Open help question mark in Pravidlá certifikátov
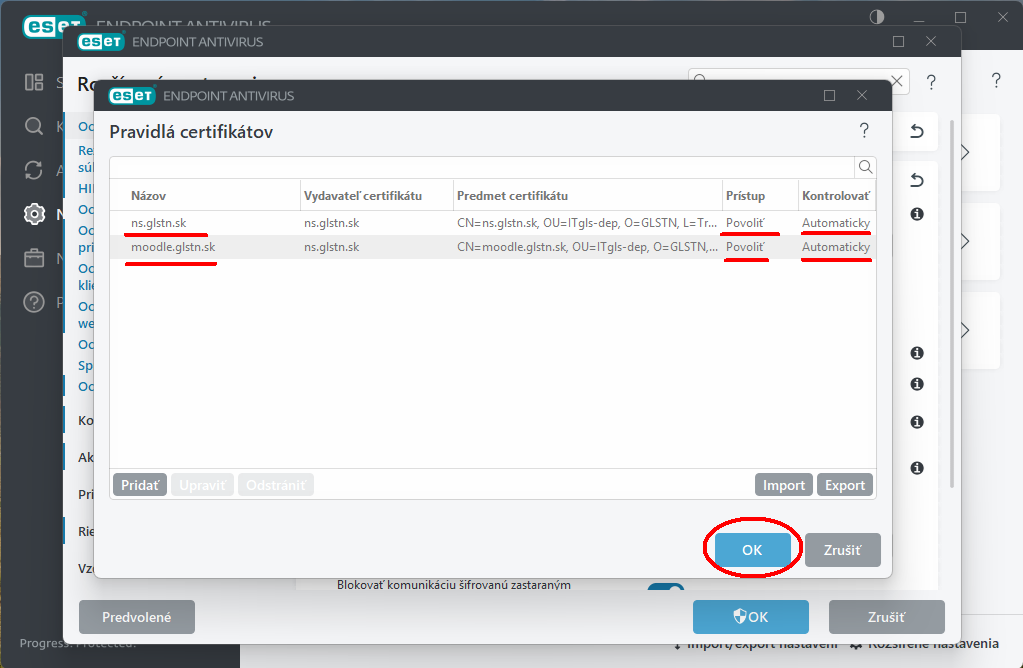Viewport: 1023px width, 668px height. [x=864, y=131]
